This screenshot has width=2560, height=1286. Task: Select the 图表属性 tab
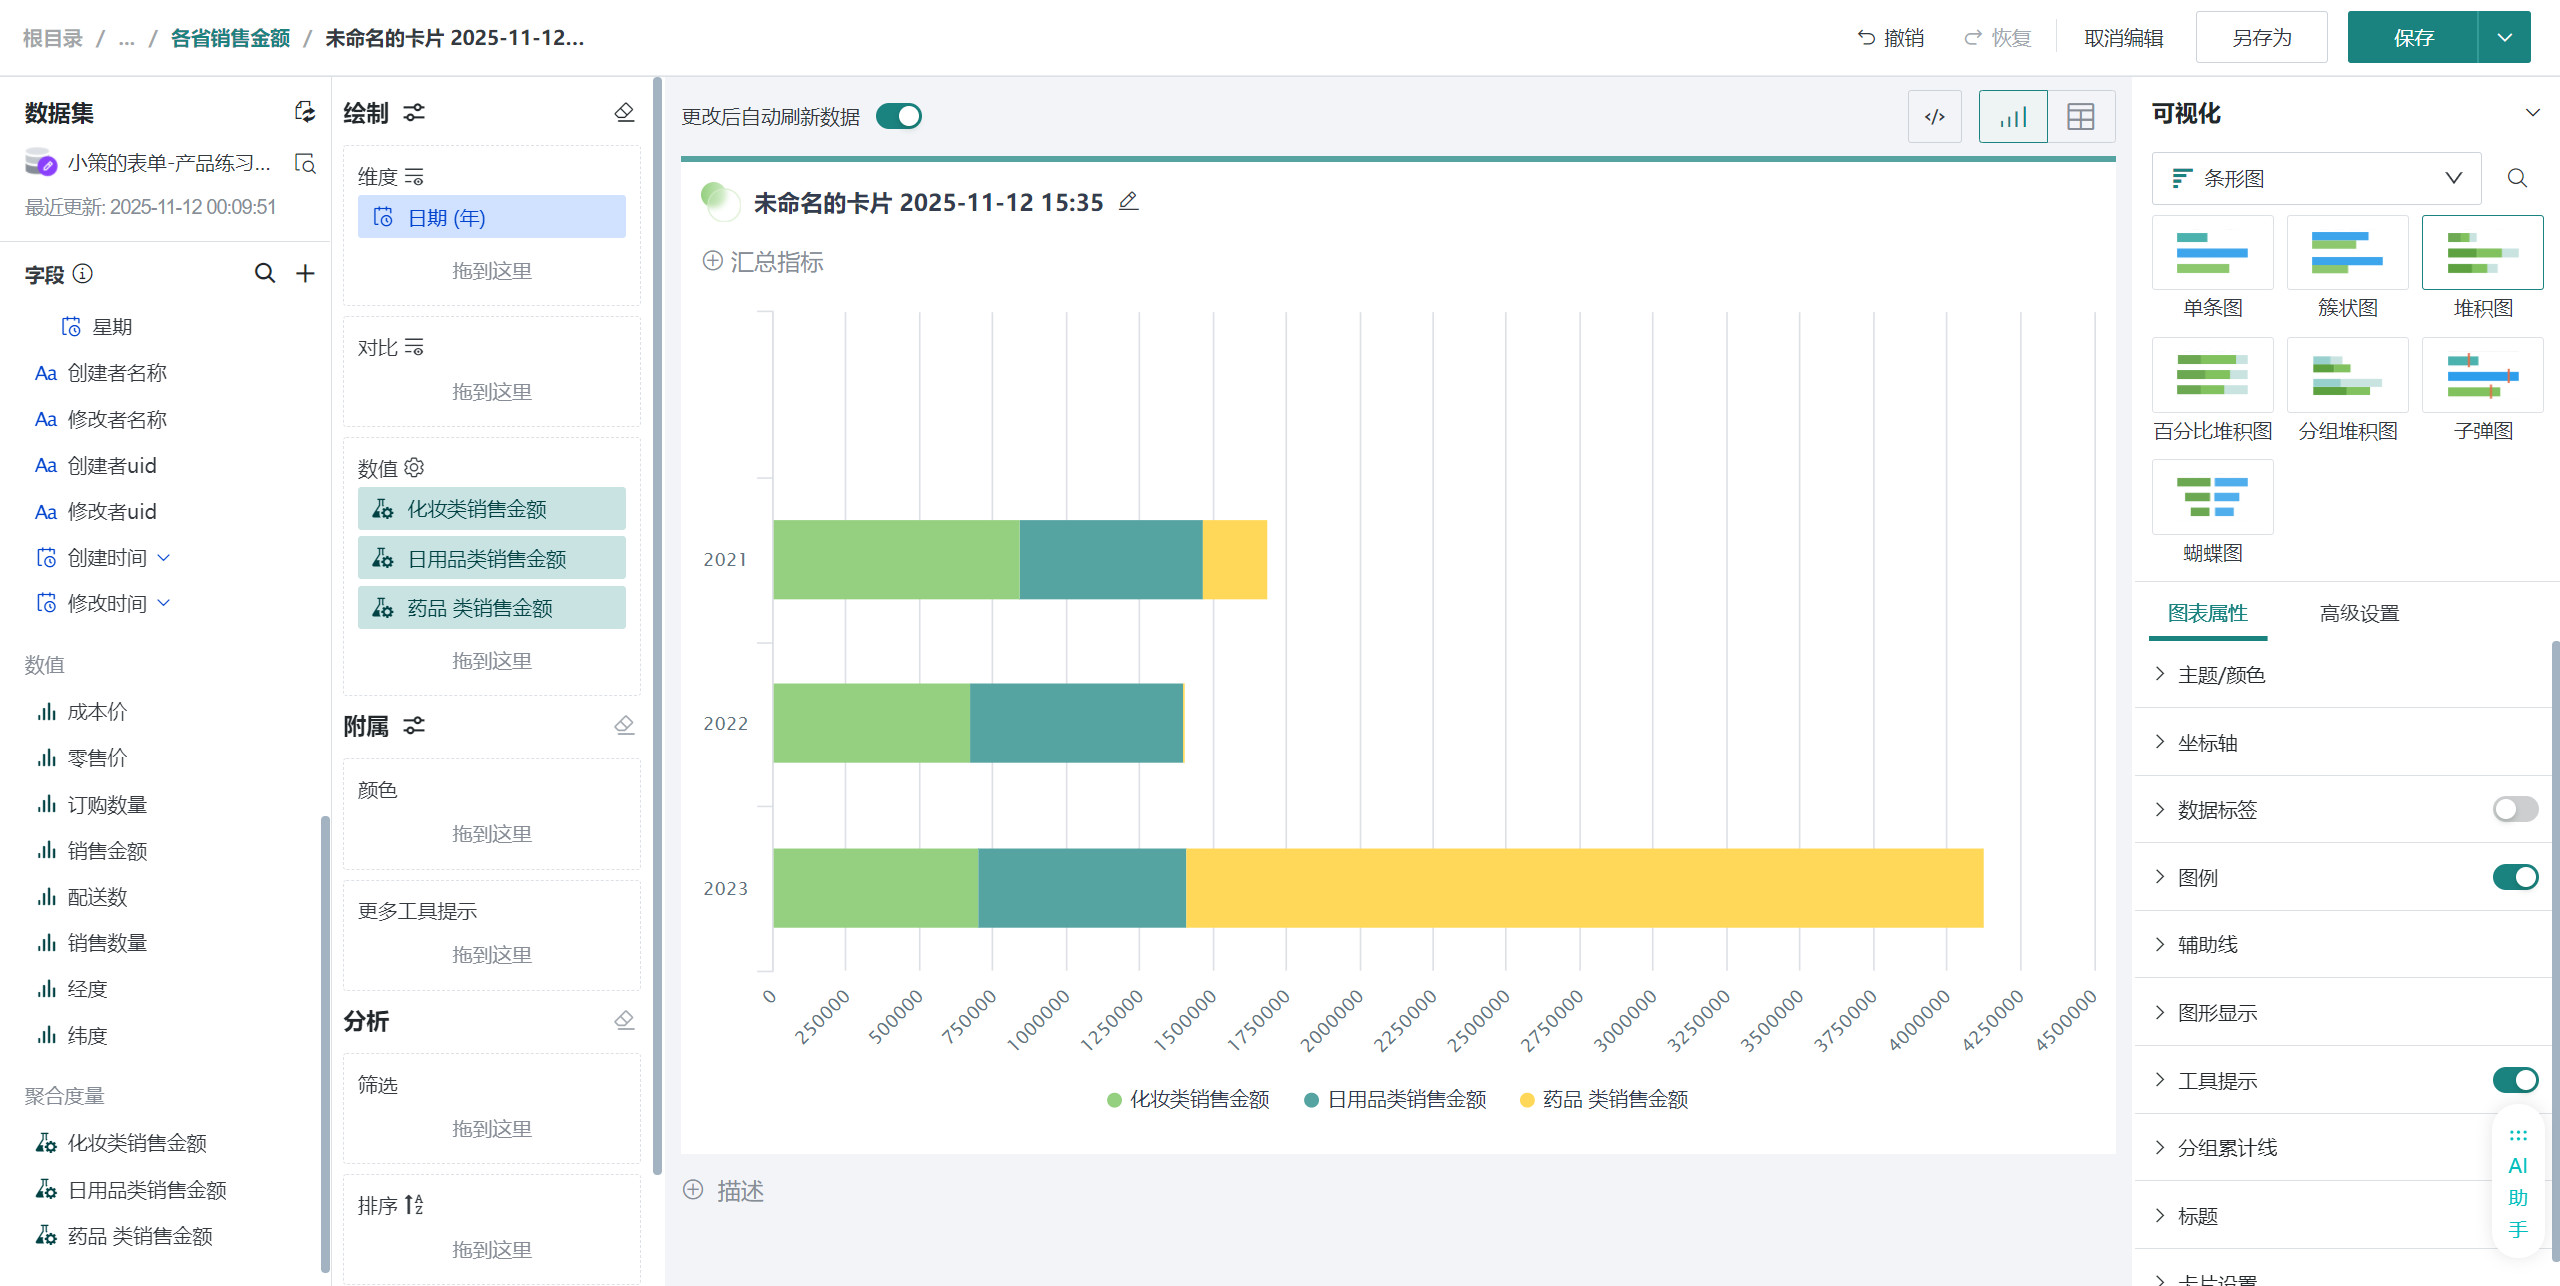point(2207,613)
